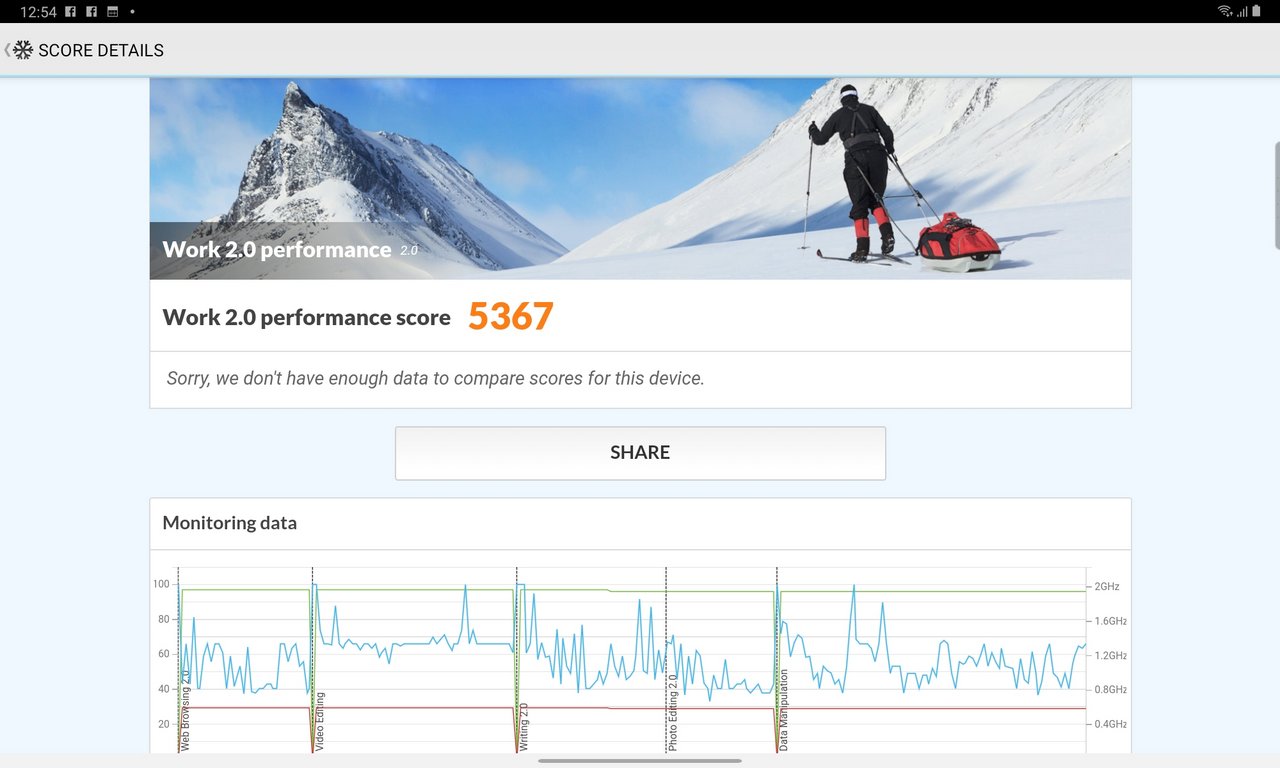Tap the cellular signal strength icon

pos(1241,12)
